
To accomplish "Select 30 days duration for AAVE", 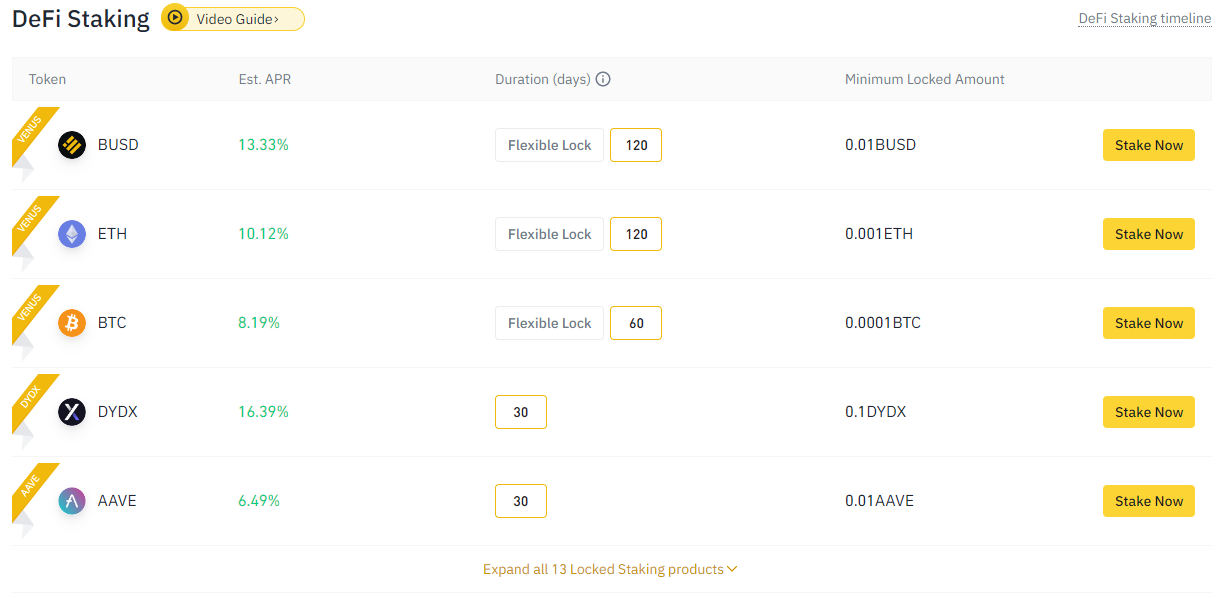I will pyautogui.click(x=521, y=501).
